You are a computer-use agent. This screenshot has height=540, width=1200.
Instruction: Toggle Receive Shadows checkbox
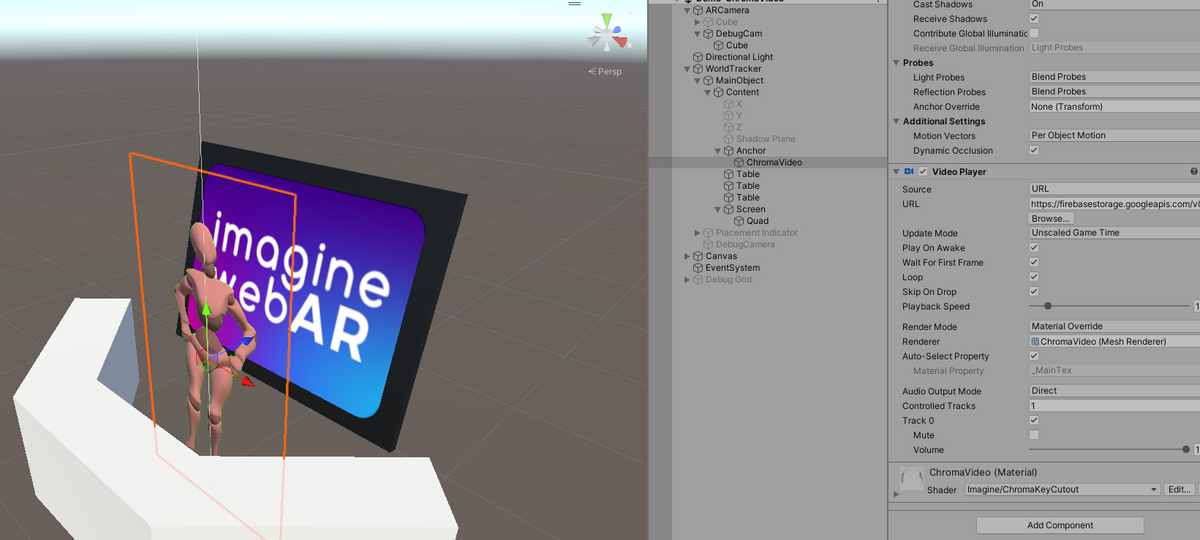1034,19
